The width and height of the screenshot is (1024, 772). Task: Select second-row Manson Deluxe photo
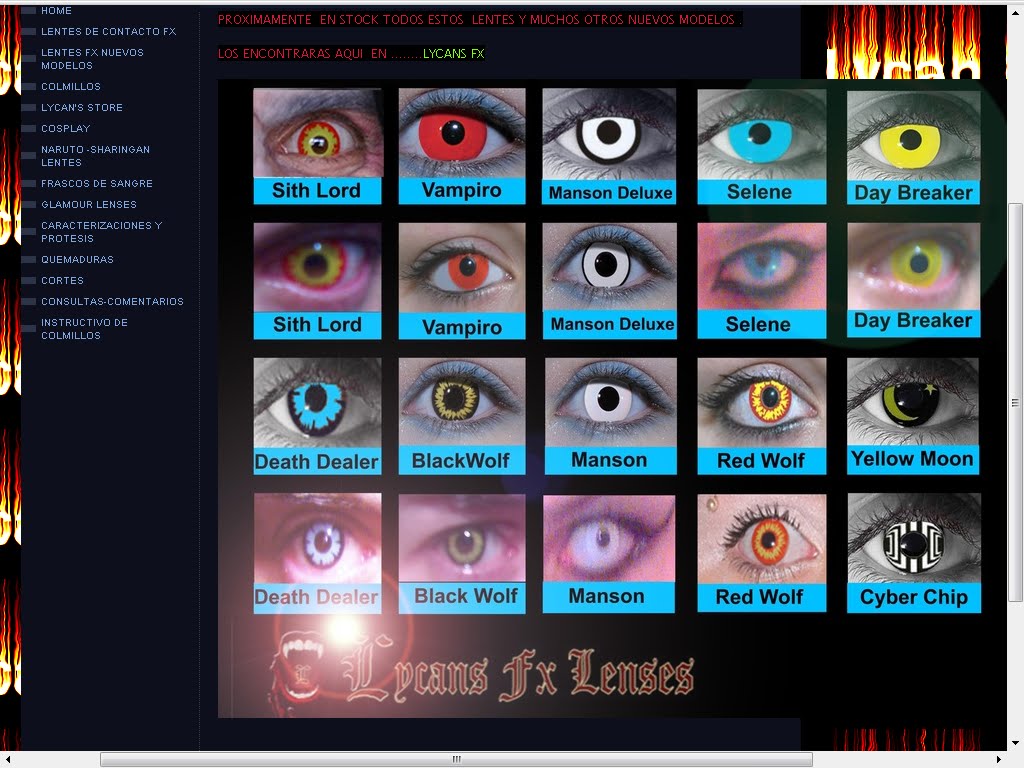[x=609, y=268]
